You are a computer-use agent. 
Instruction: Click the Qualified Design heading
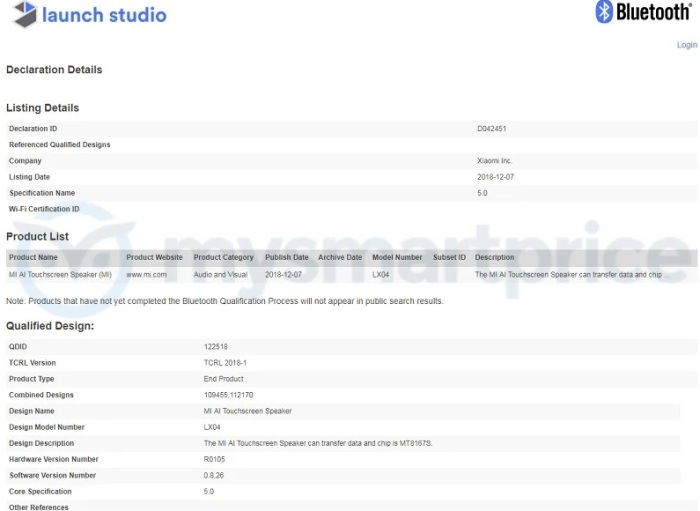(50, 326)
